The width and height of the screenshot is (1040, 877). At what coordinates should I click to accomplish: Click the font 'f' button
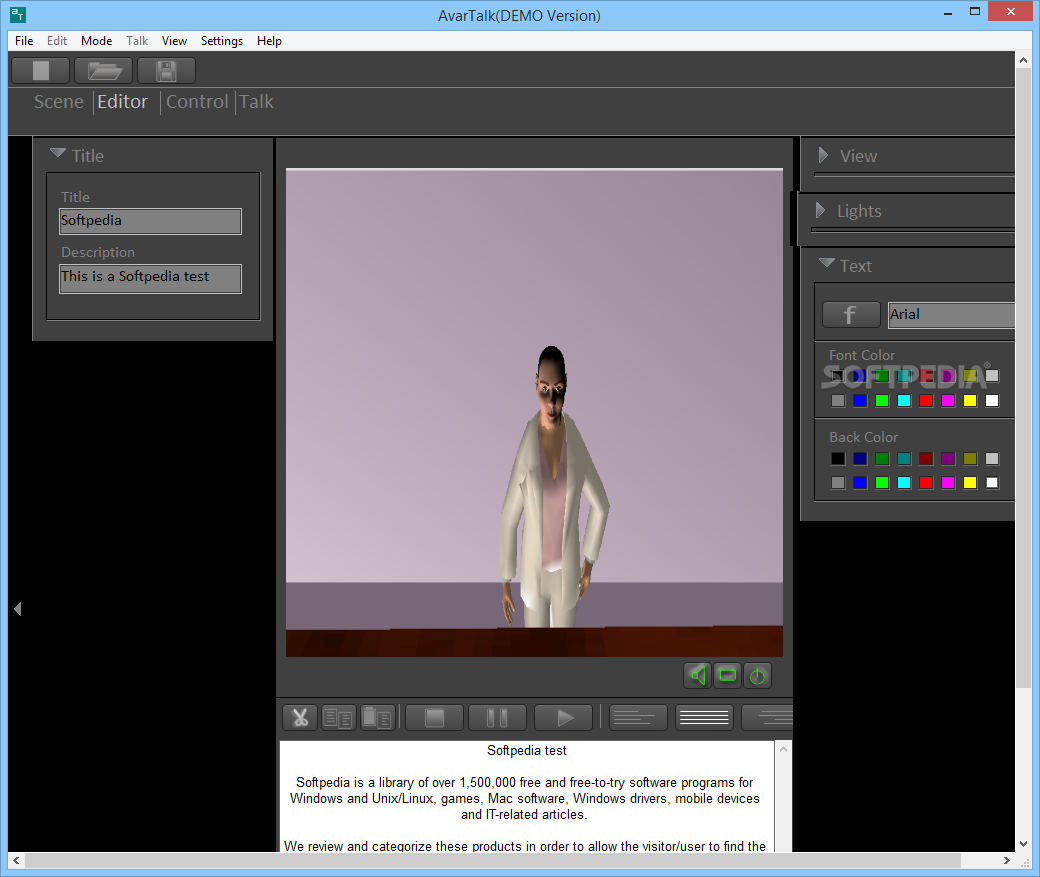click(851, 314)
